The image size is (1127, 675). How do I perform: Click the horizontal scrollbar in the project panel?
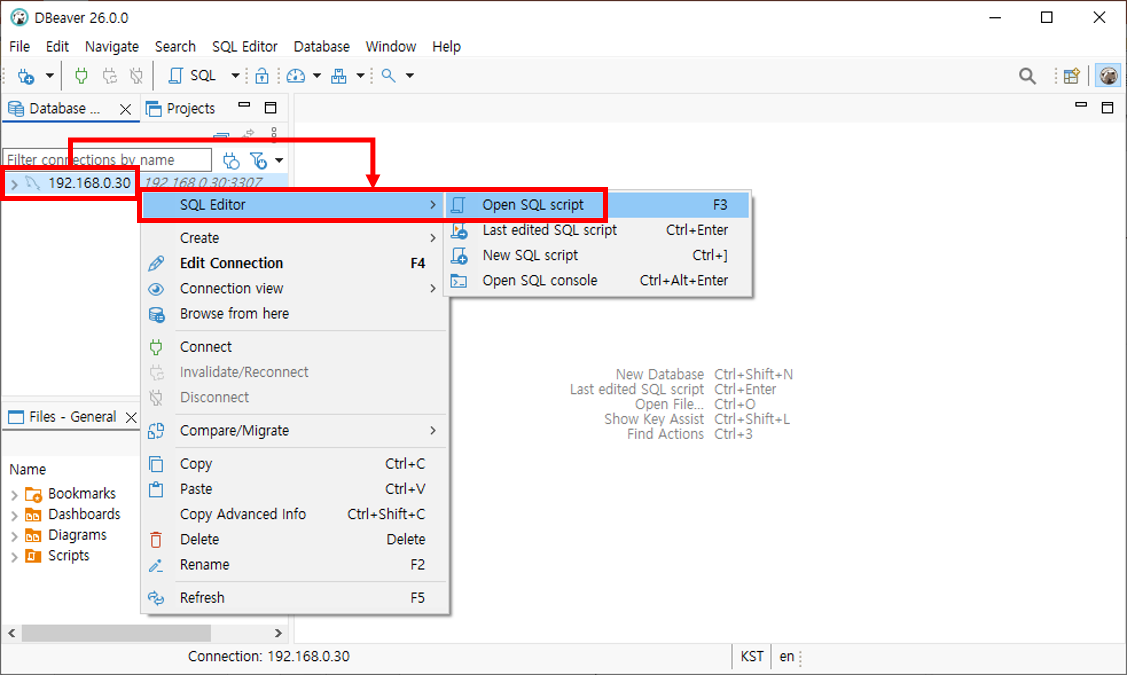pos(116,633)
